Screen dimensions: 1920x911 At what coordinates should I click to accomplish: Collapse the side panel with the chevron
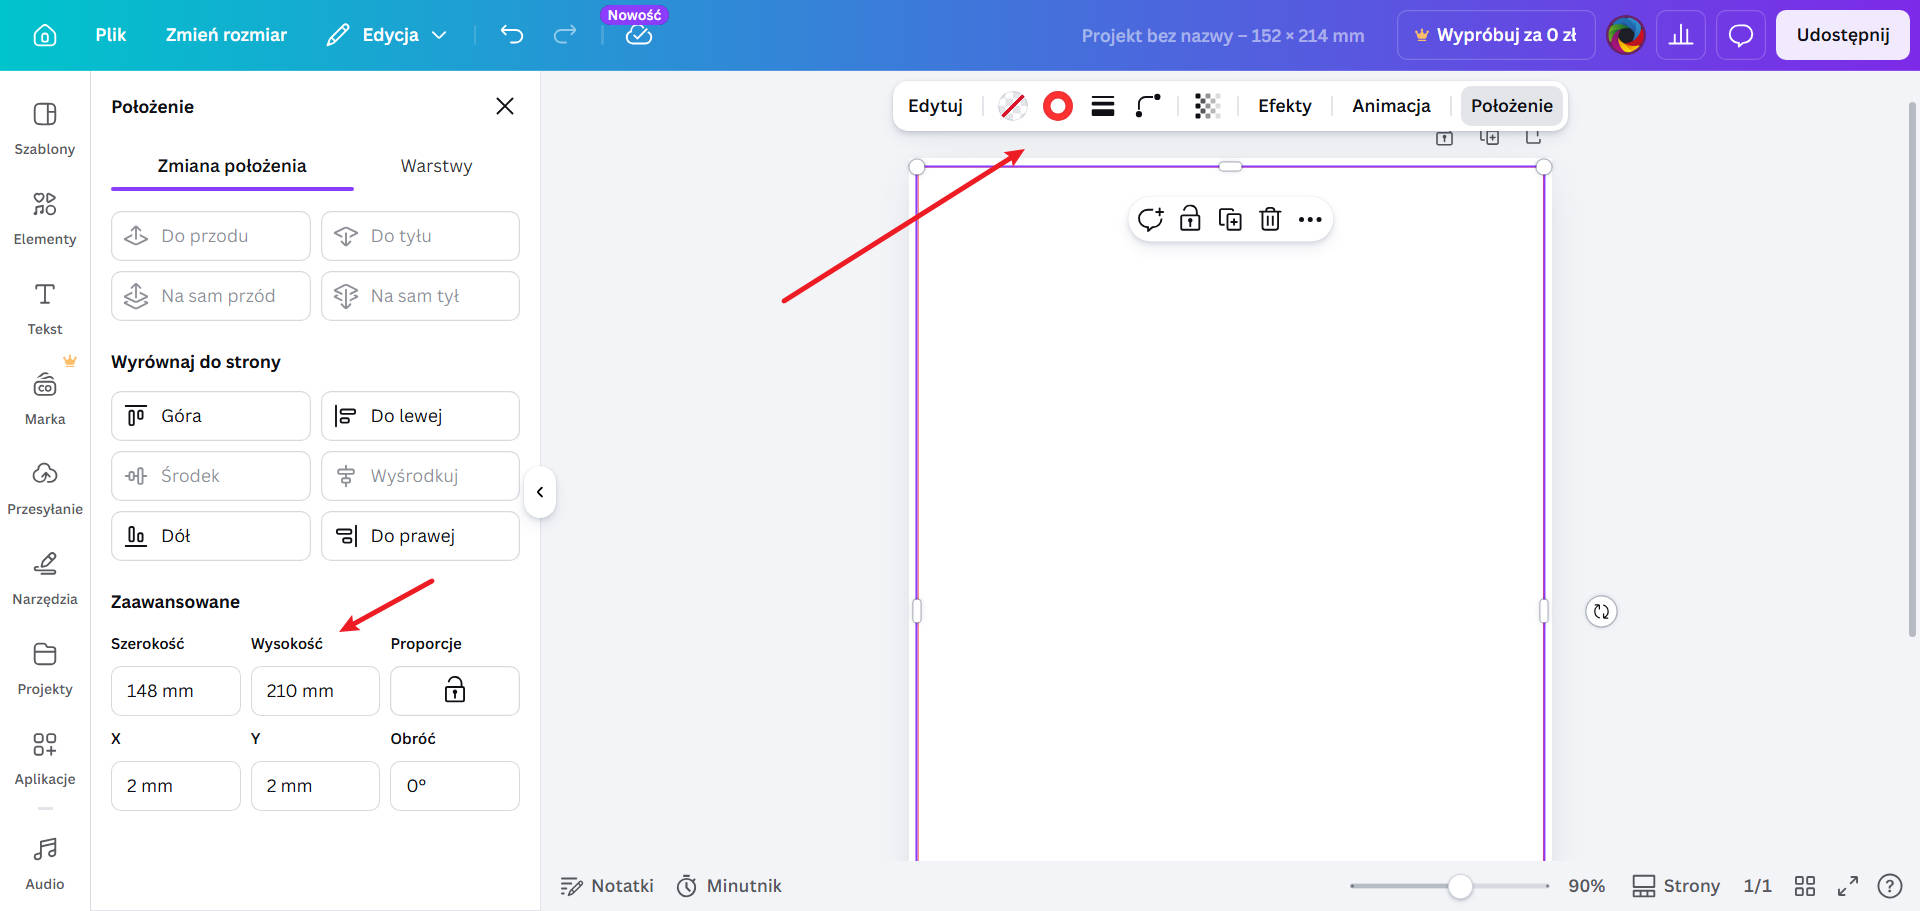[x=540, y=492]
